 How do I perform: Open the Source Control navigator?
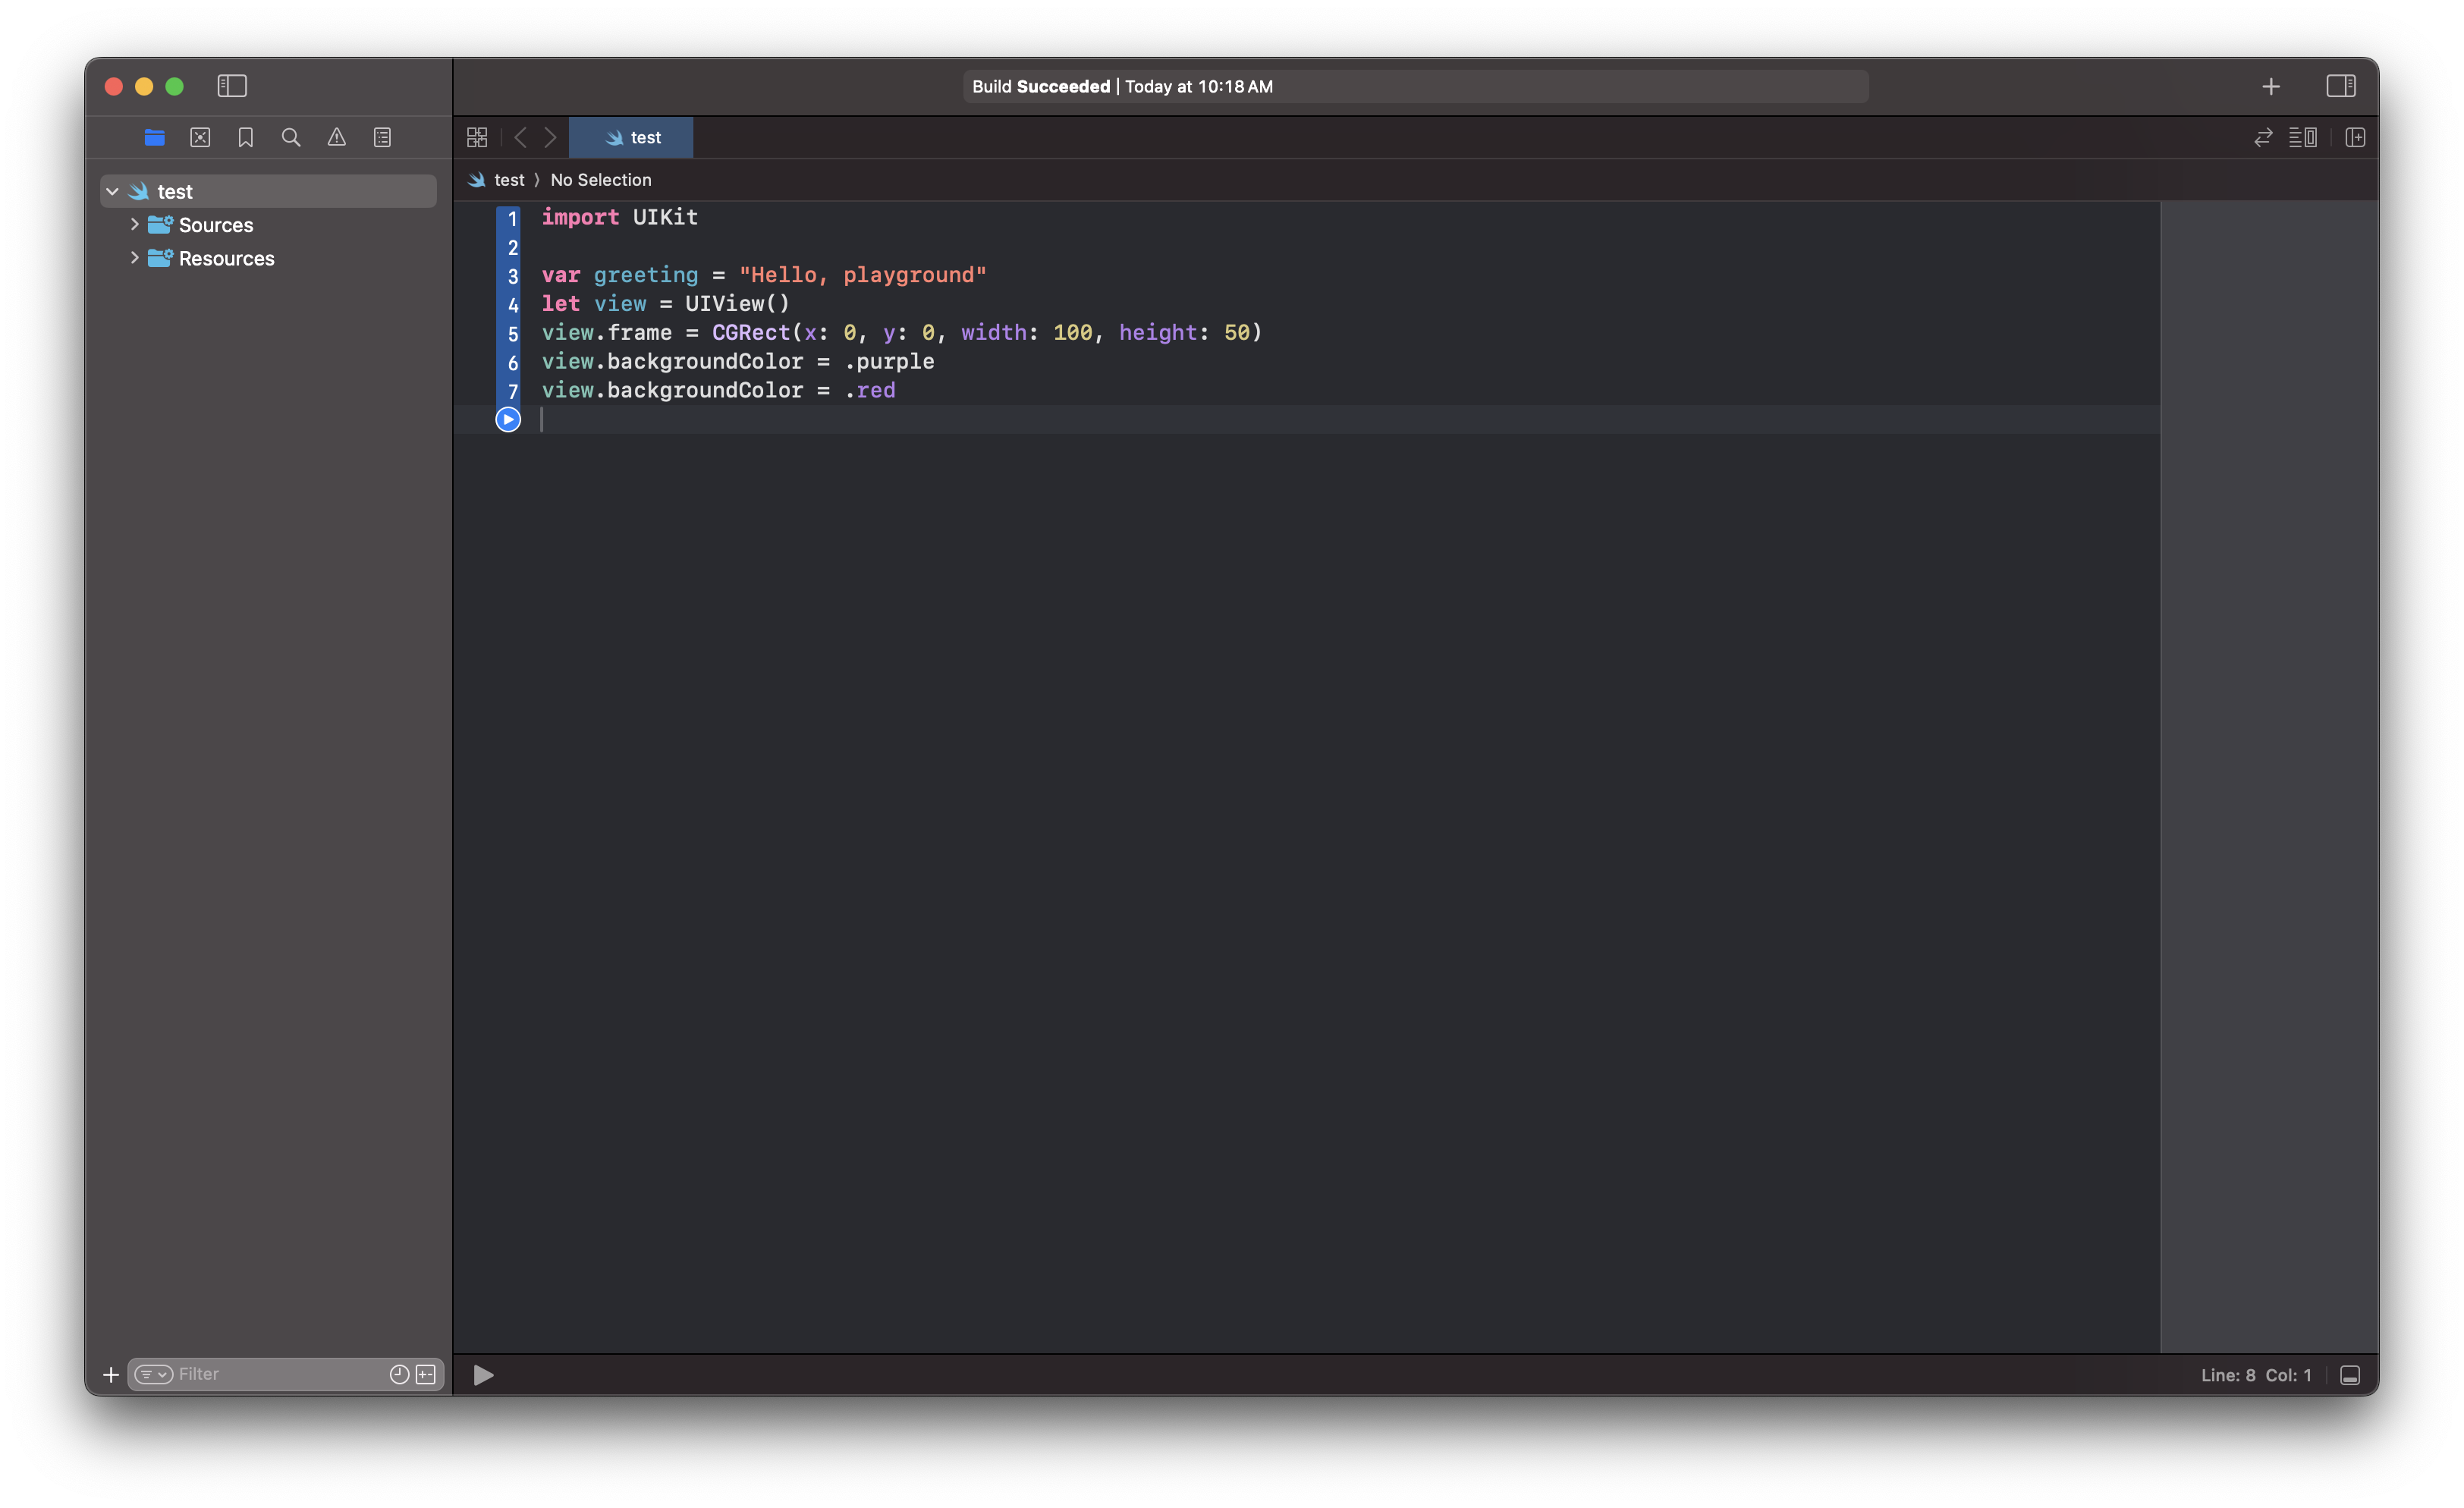point(200,137)
